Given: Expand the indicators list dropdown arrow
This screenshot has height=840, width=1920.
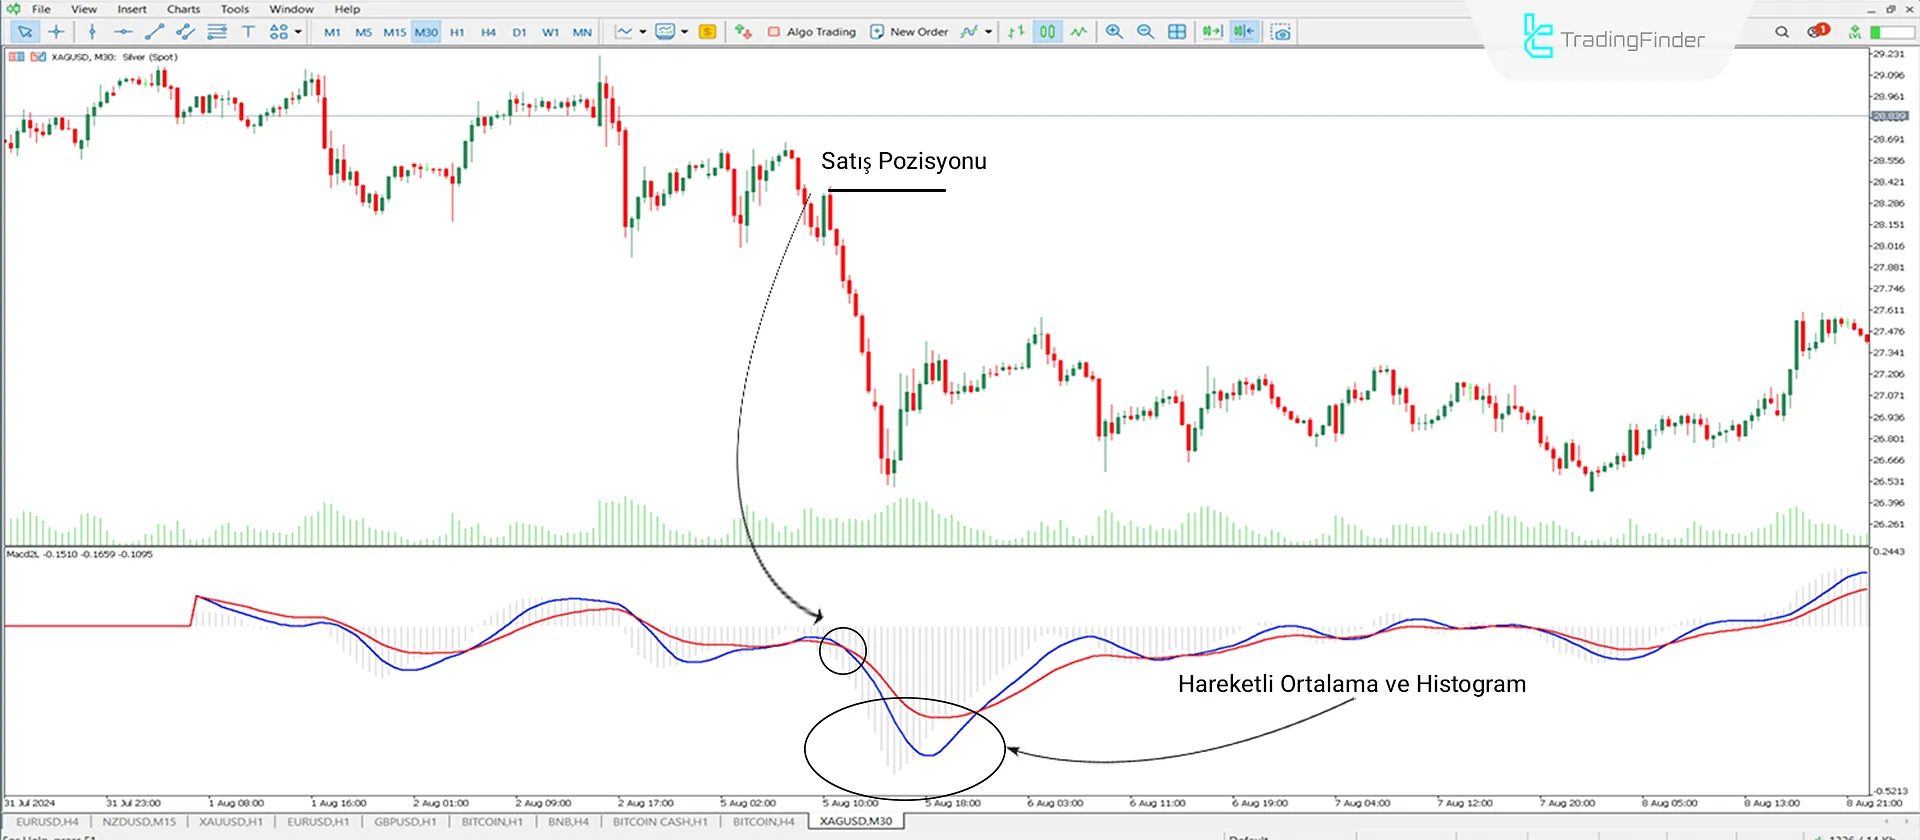Looking at the screenshot, I should coord(988,32).
